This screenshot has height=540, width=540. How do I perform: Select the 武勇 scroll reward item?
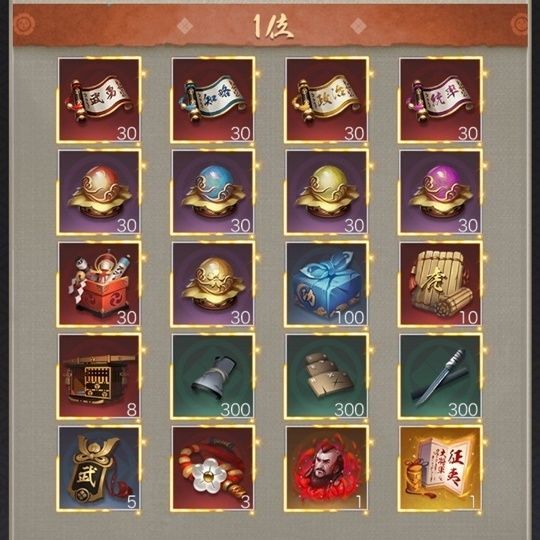[x=99, y=100]
